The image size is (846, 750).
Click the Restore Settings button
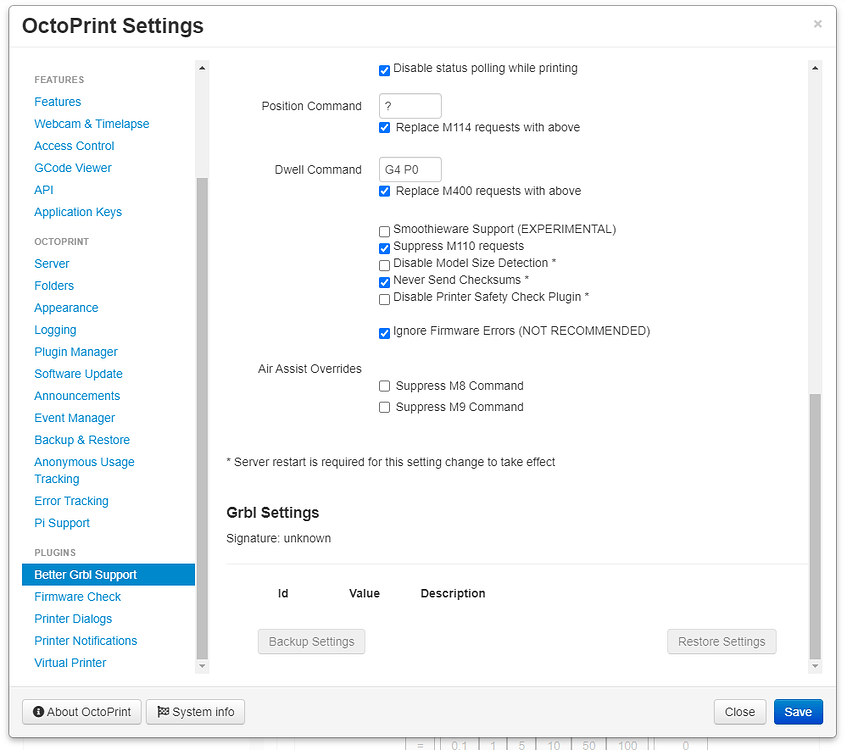point(721,641)
